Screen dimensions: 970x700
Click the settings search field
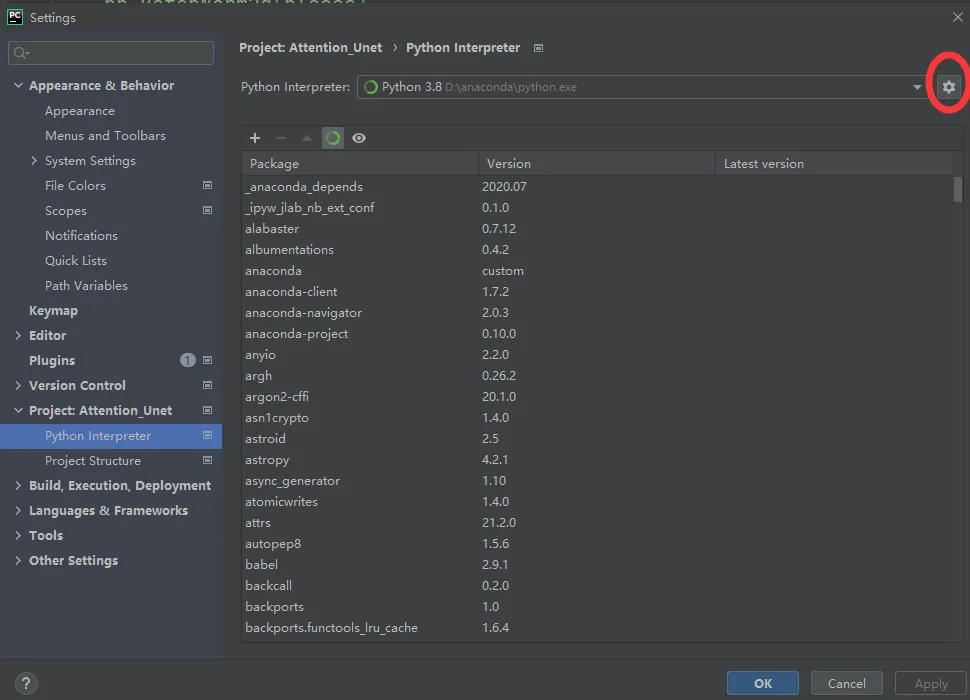[111, 53]
